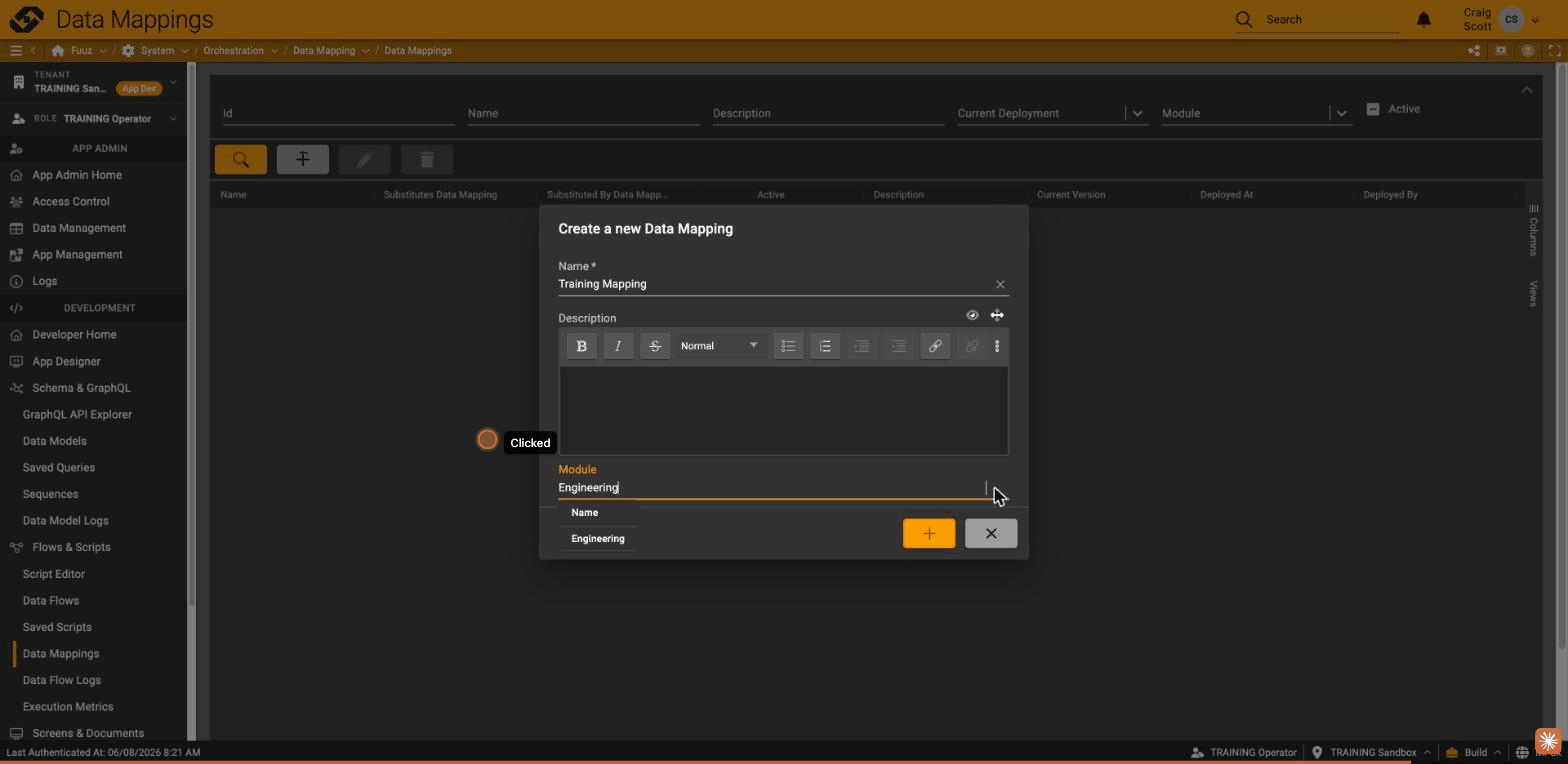This screenshot has width=1568, height=764.
Task: Click the Name column header in grid
Action: [233, 194]
